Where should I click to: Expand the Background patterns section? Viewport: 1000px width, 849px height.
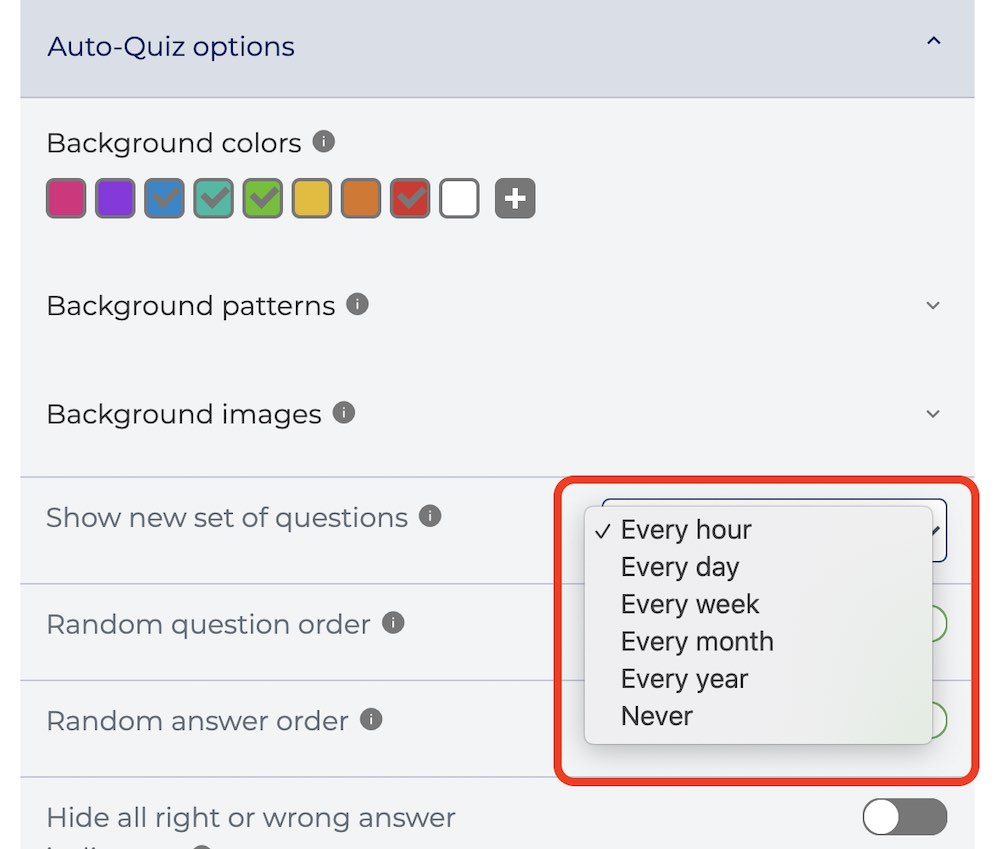coord(932,306)
